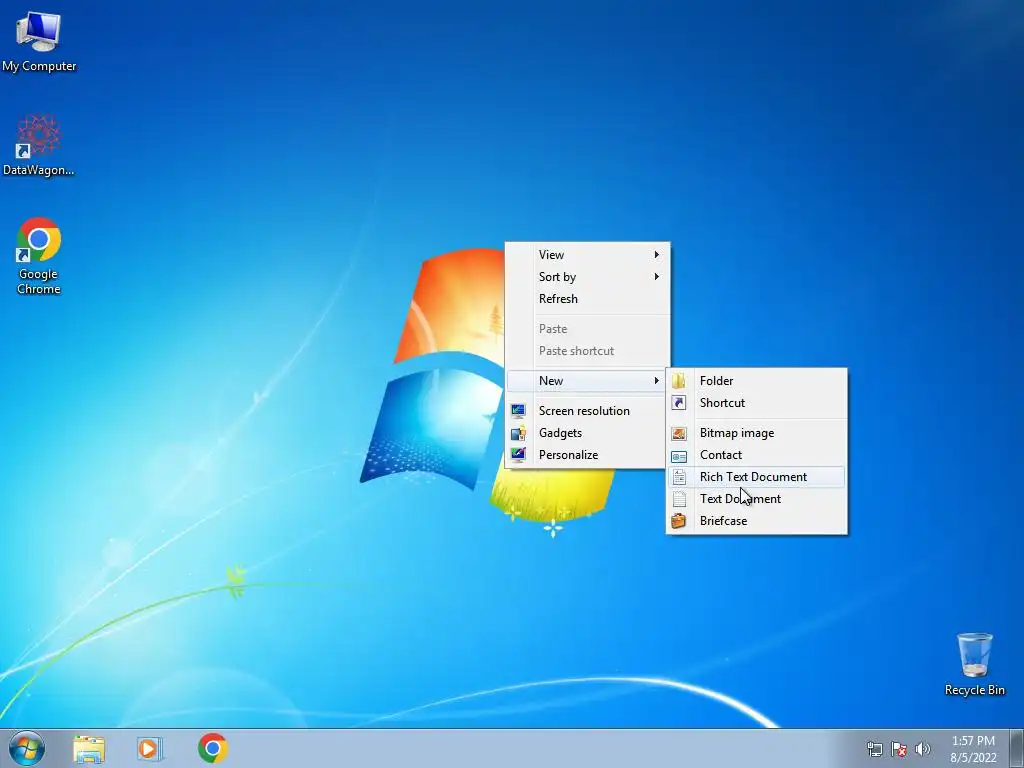The width and height of the screenshot is (1024, 768).
Task: Choose Refresh from the context menu
Action: (x=588, y=299)
